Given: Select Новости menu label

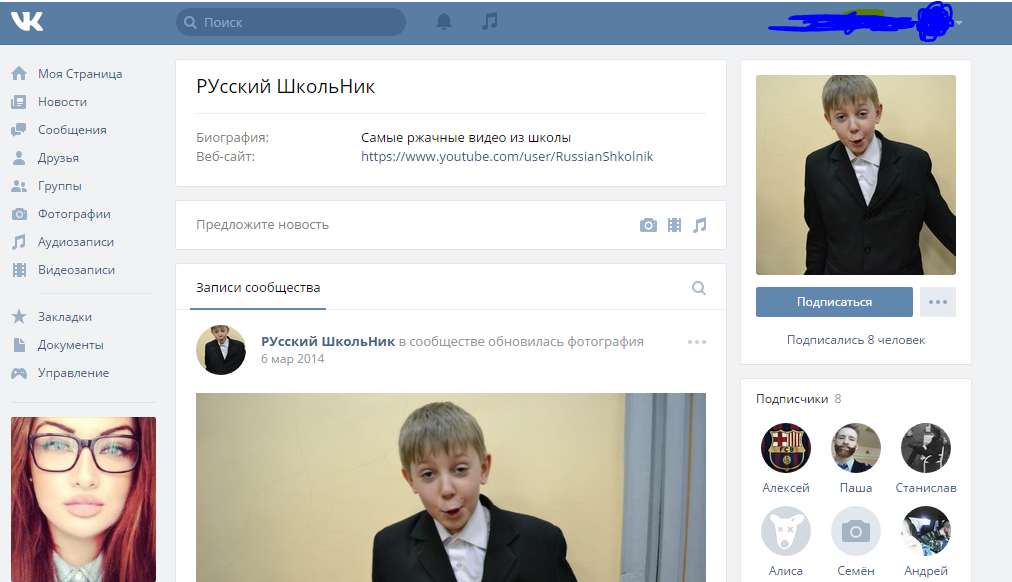Looking at the screenshot, I should [63, 102].
